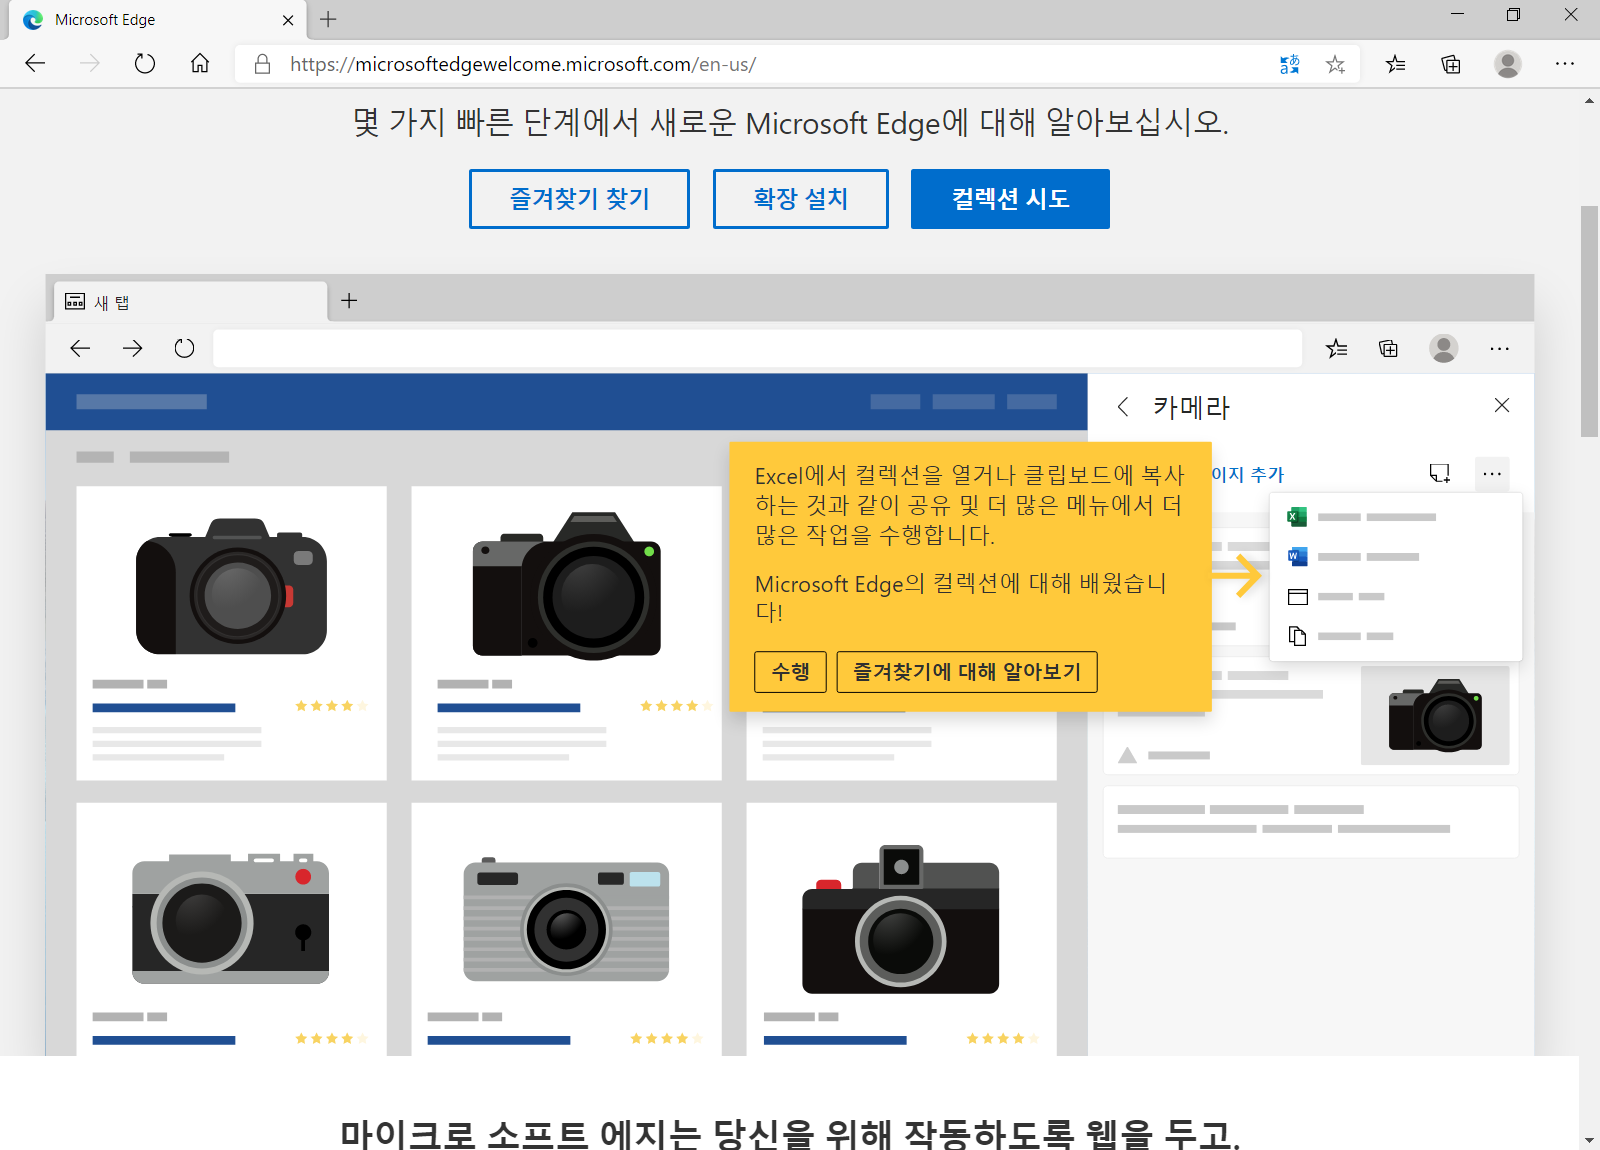The height and width of the screenshot is (1150, 1600).
Task: Open the Collections toolbar icon
Action: (x=1451, y=64)
